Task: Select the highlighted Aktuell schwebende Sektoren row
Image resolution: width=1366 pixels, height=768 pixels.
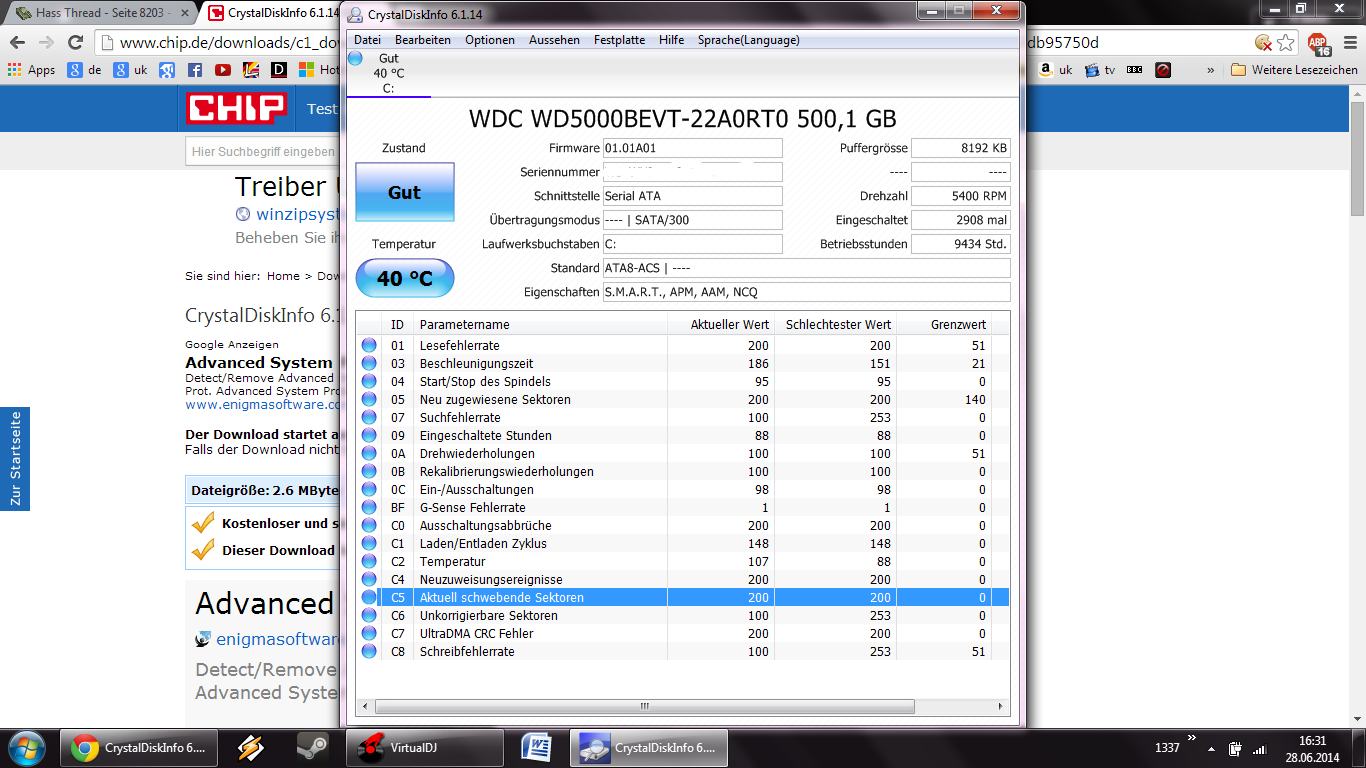Action: [683, 597]
